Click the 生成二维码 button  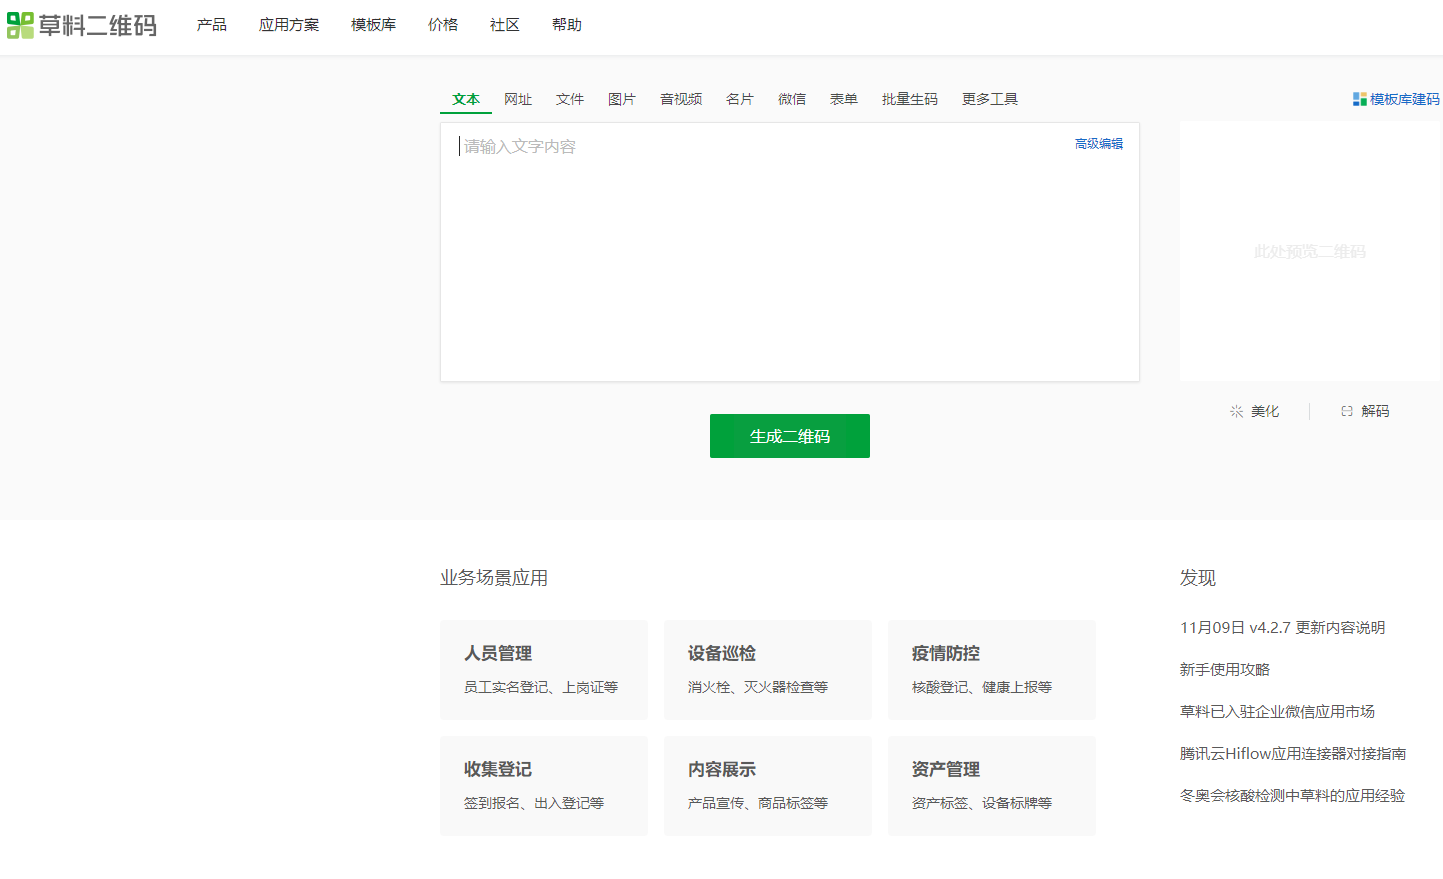[x=789, y=435]
